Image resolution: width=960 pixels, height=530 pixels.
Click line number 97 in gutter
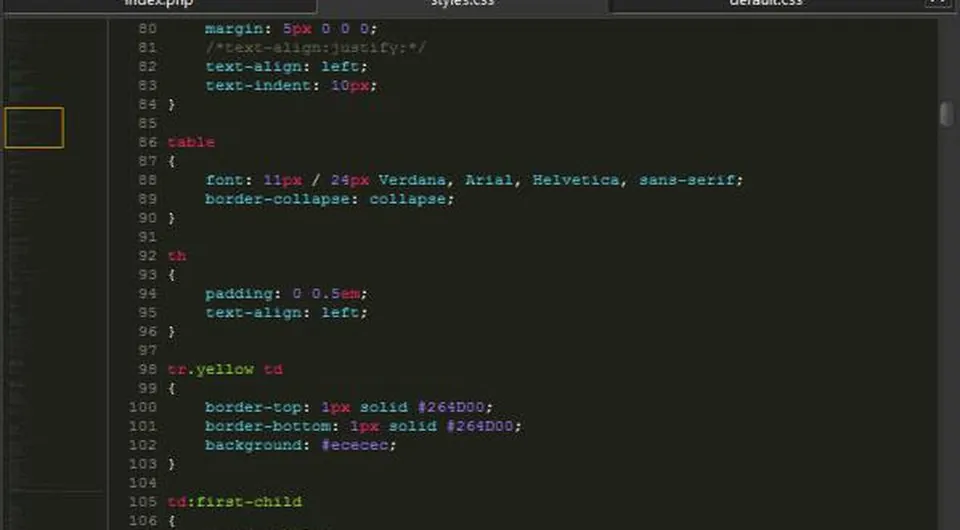click(x=148, y=351)
